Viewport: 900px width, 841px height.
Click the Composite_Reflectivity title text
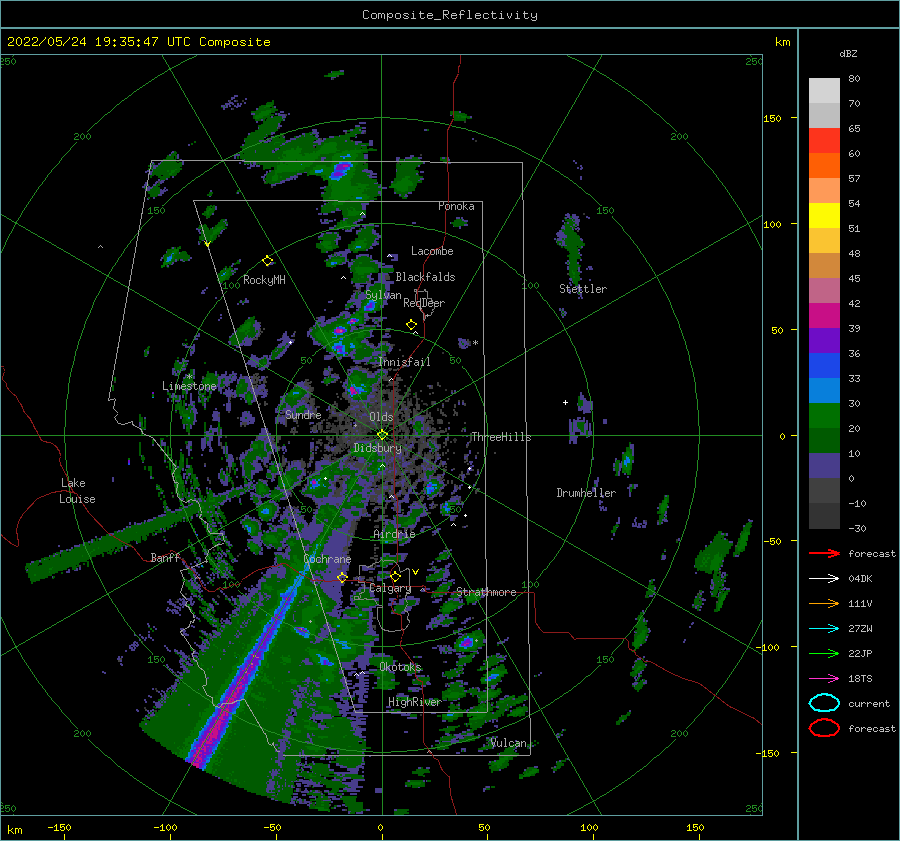coord(450,14)
